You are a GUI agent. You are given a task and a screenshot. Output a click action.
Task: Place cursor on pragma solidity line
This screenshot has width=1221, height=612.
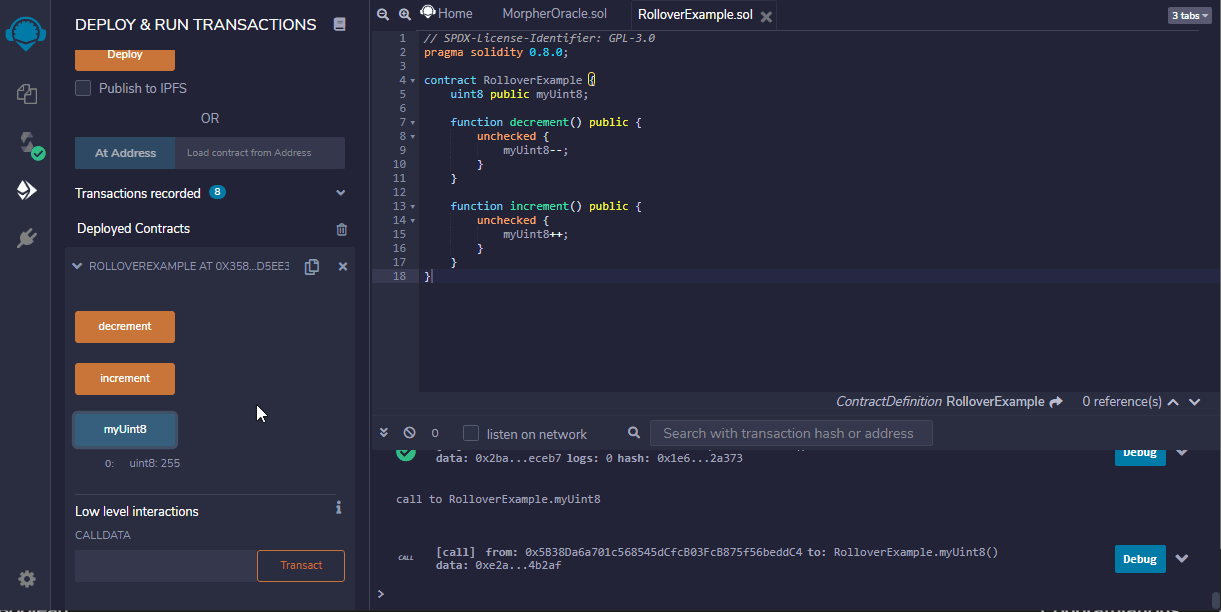[x=496, y=52]
